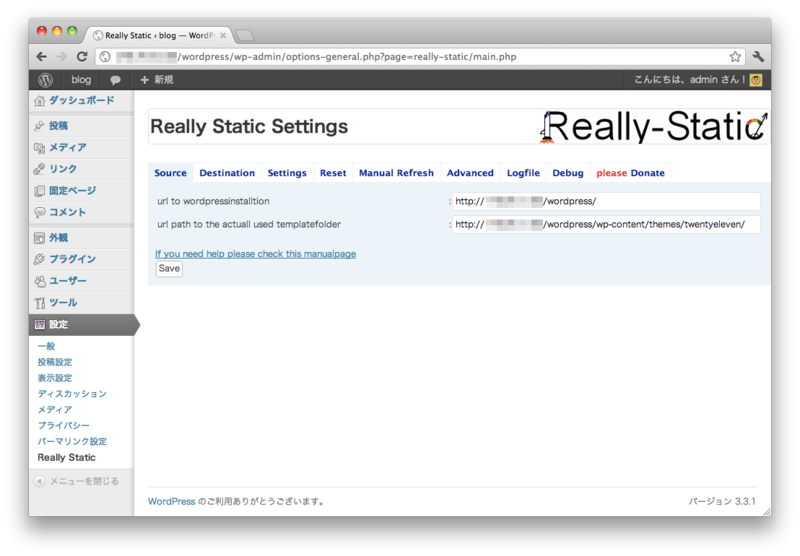Click the 外観 appearance icon
Image resolution: width=800 pixels, height=556 pixels.
pos(39,238)
